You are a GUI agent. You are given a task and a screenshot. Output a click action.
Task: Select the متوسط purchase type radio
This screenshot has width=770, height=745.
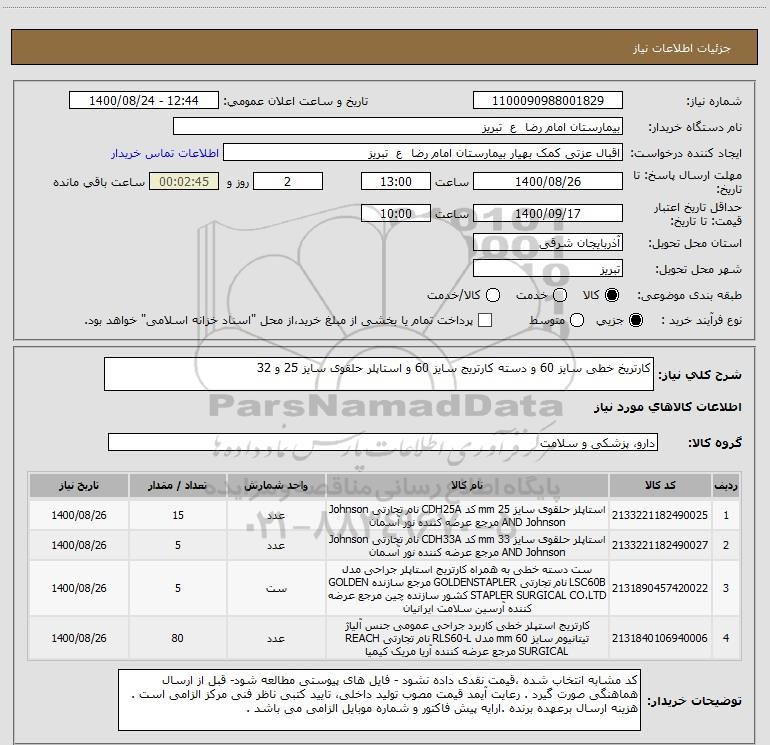click(577, 320)
